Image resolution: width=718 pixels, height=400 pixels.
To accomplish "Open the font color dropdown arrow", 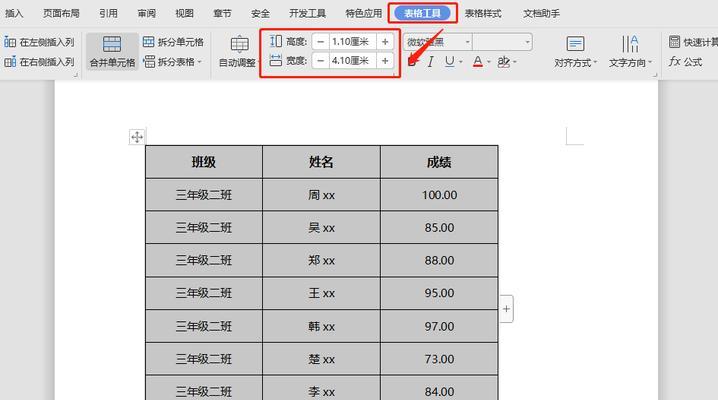I will tap(489, 61).
